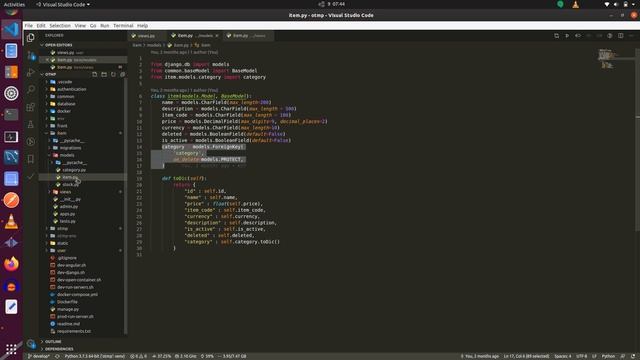Click the code minimap preview
This screenshot has height=360, width=640.
(608, 59)
